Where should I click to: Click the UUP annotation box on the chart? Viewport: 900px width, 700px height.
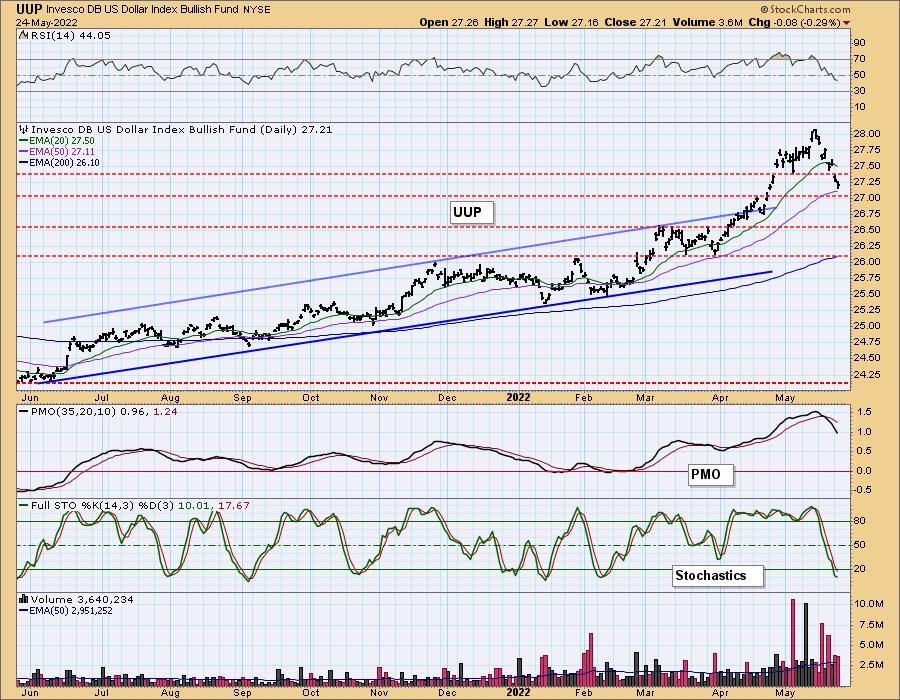472,213
